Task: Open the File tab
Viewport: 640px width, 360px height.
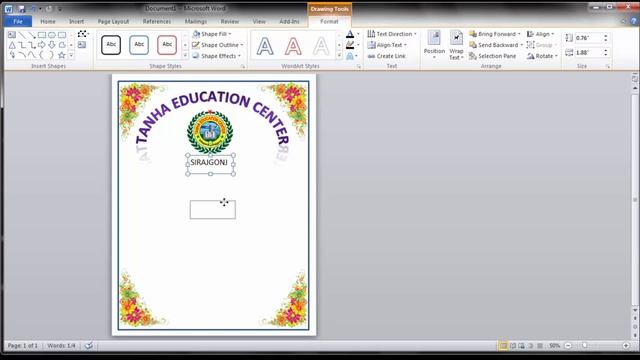Action: tap(18, 21)
